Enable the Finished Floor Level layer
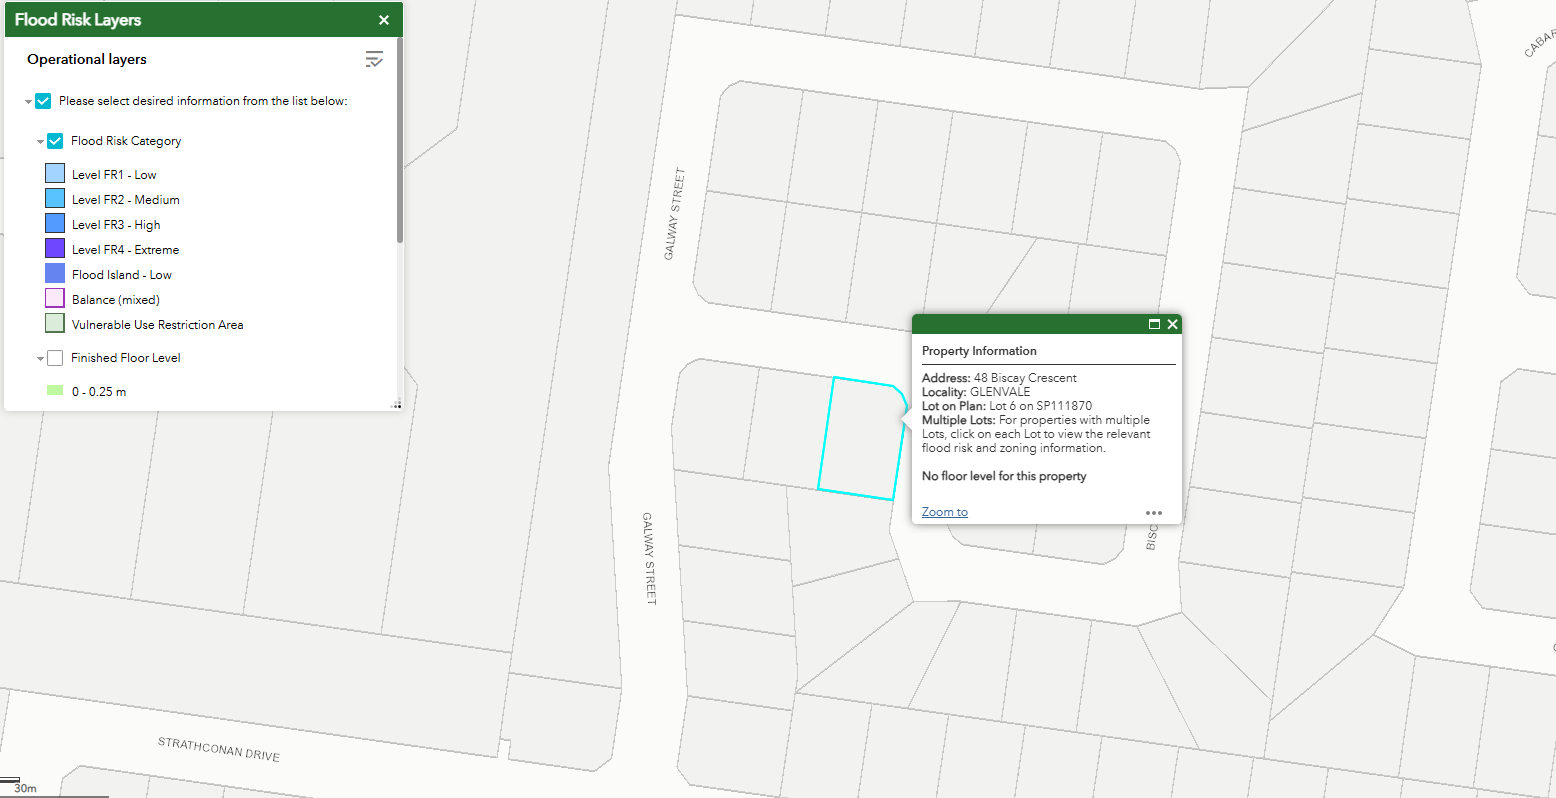 tap(55, 358)
